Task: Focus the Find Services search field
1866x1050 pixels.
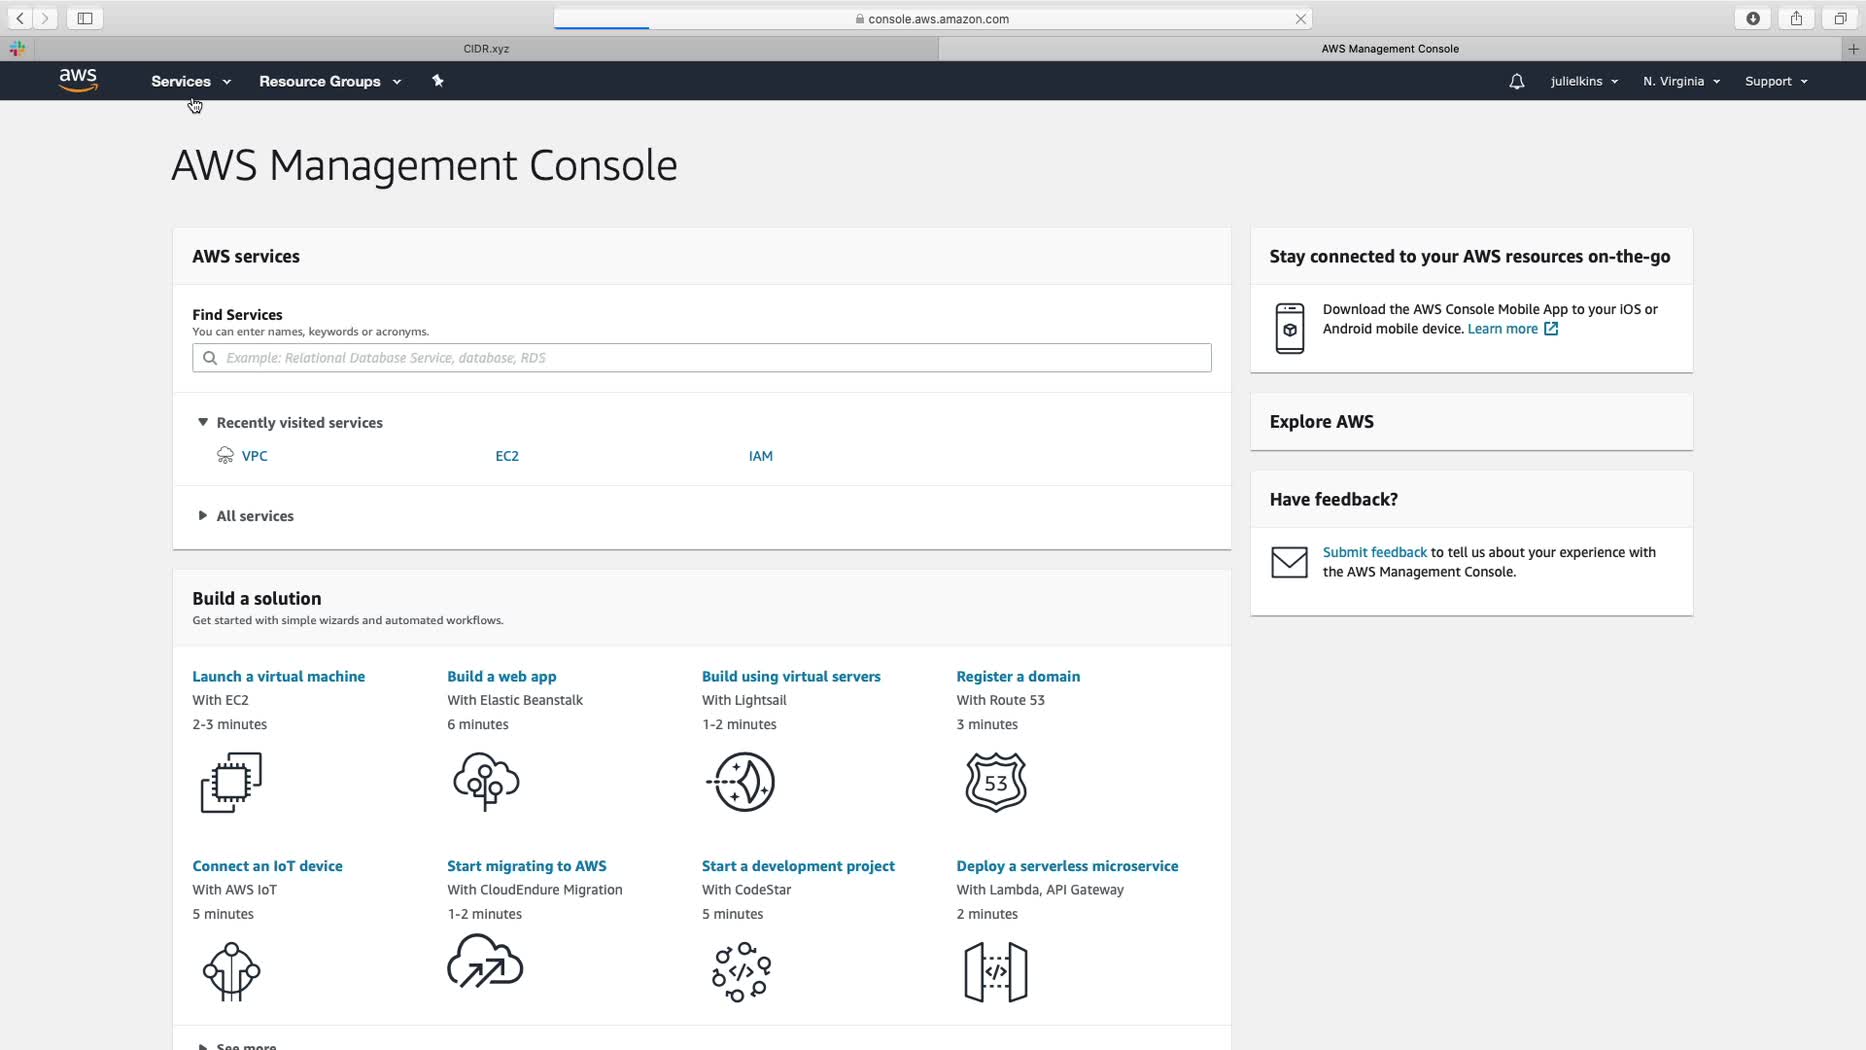Action: [702, 358]
